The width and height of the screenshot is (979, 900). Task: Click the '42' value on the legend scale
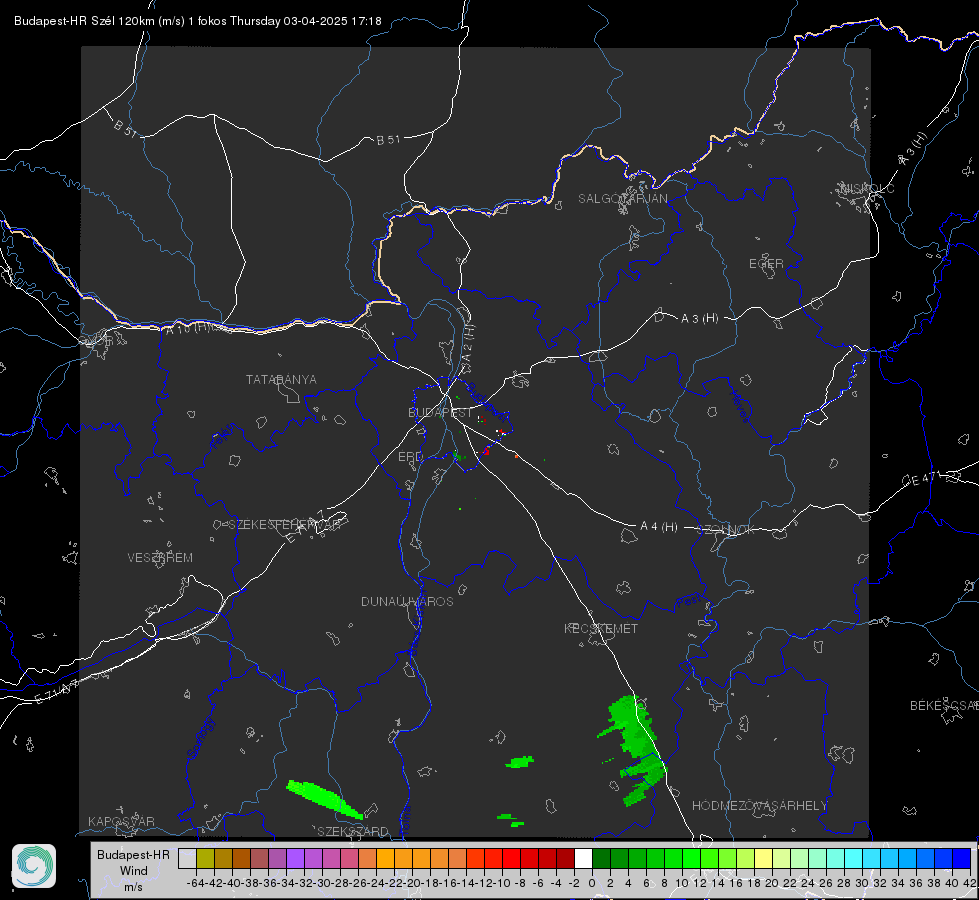pyautogui.click(x=969, y=883)
